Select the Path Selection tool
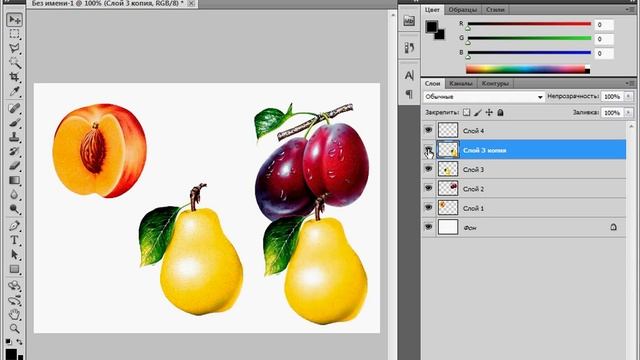Screen dimensions: 640x360 click(x=14, y=254)
